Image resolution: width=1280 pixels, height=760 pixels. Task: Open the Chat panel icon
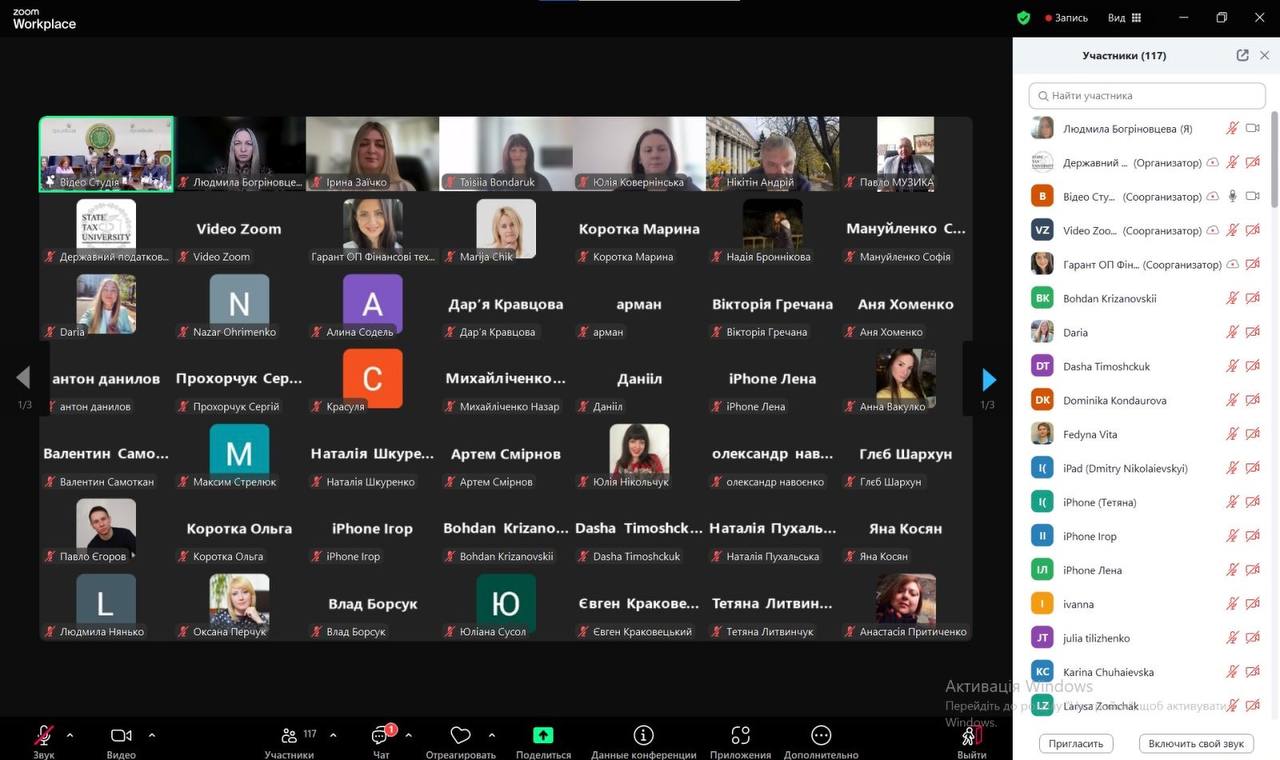pos(380,736)
